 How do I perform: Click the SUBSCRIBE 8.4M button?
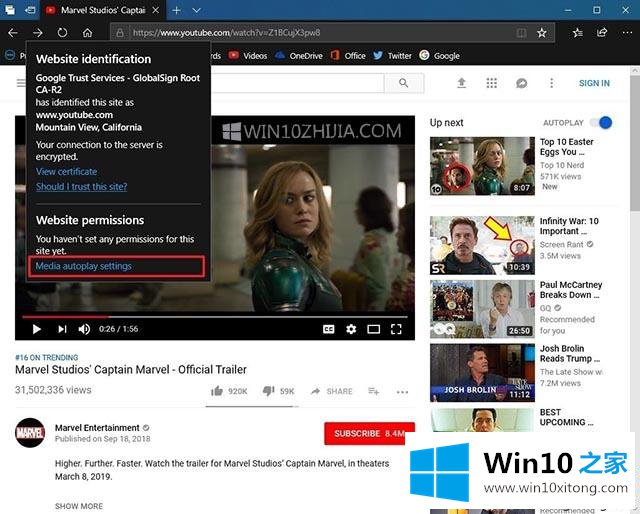(369, 434)
